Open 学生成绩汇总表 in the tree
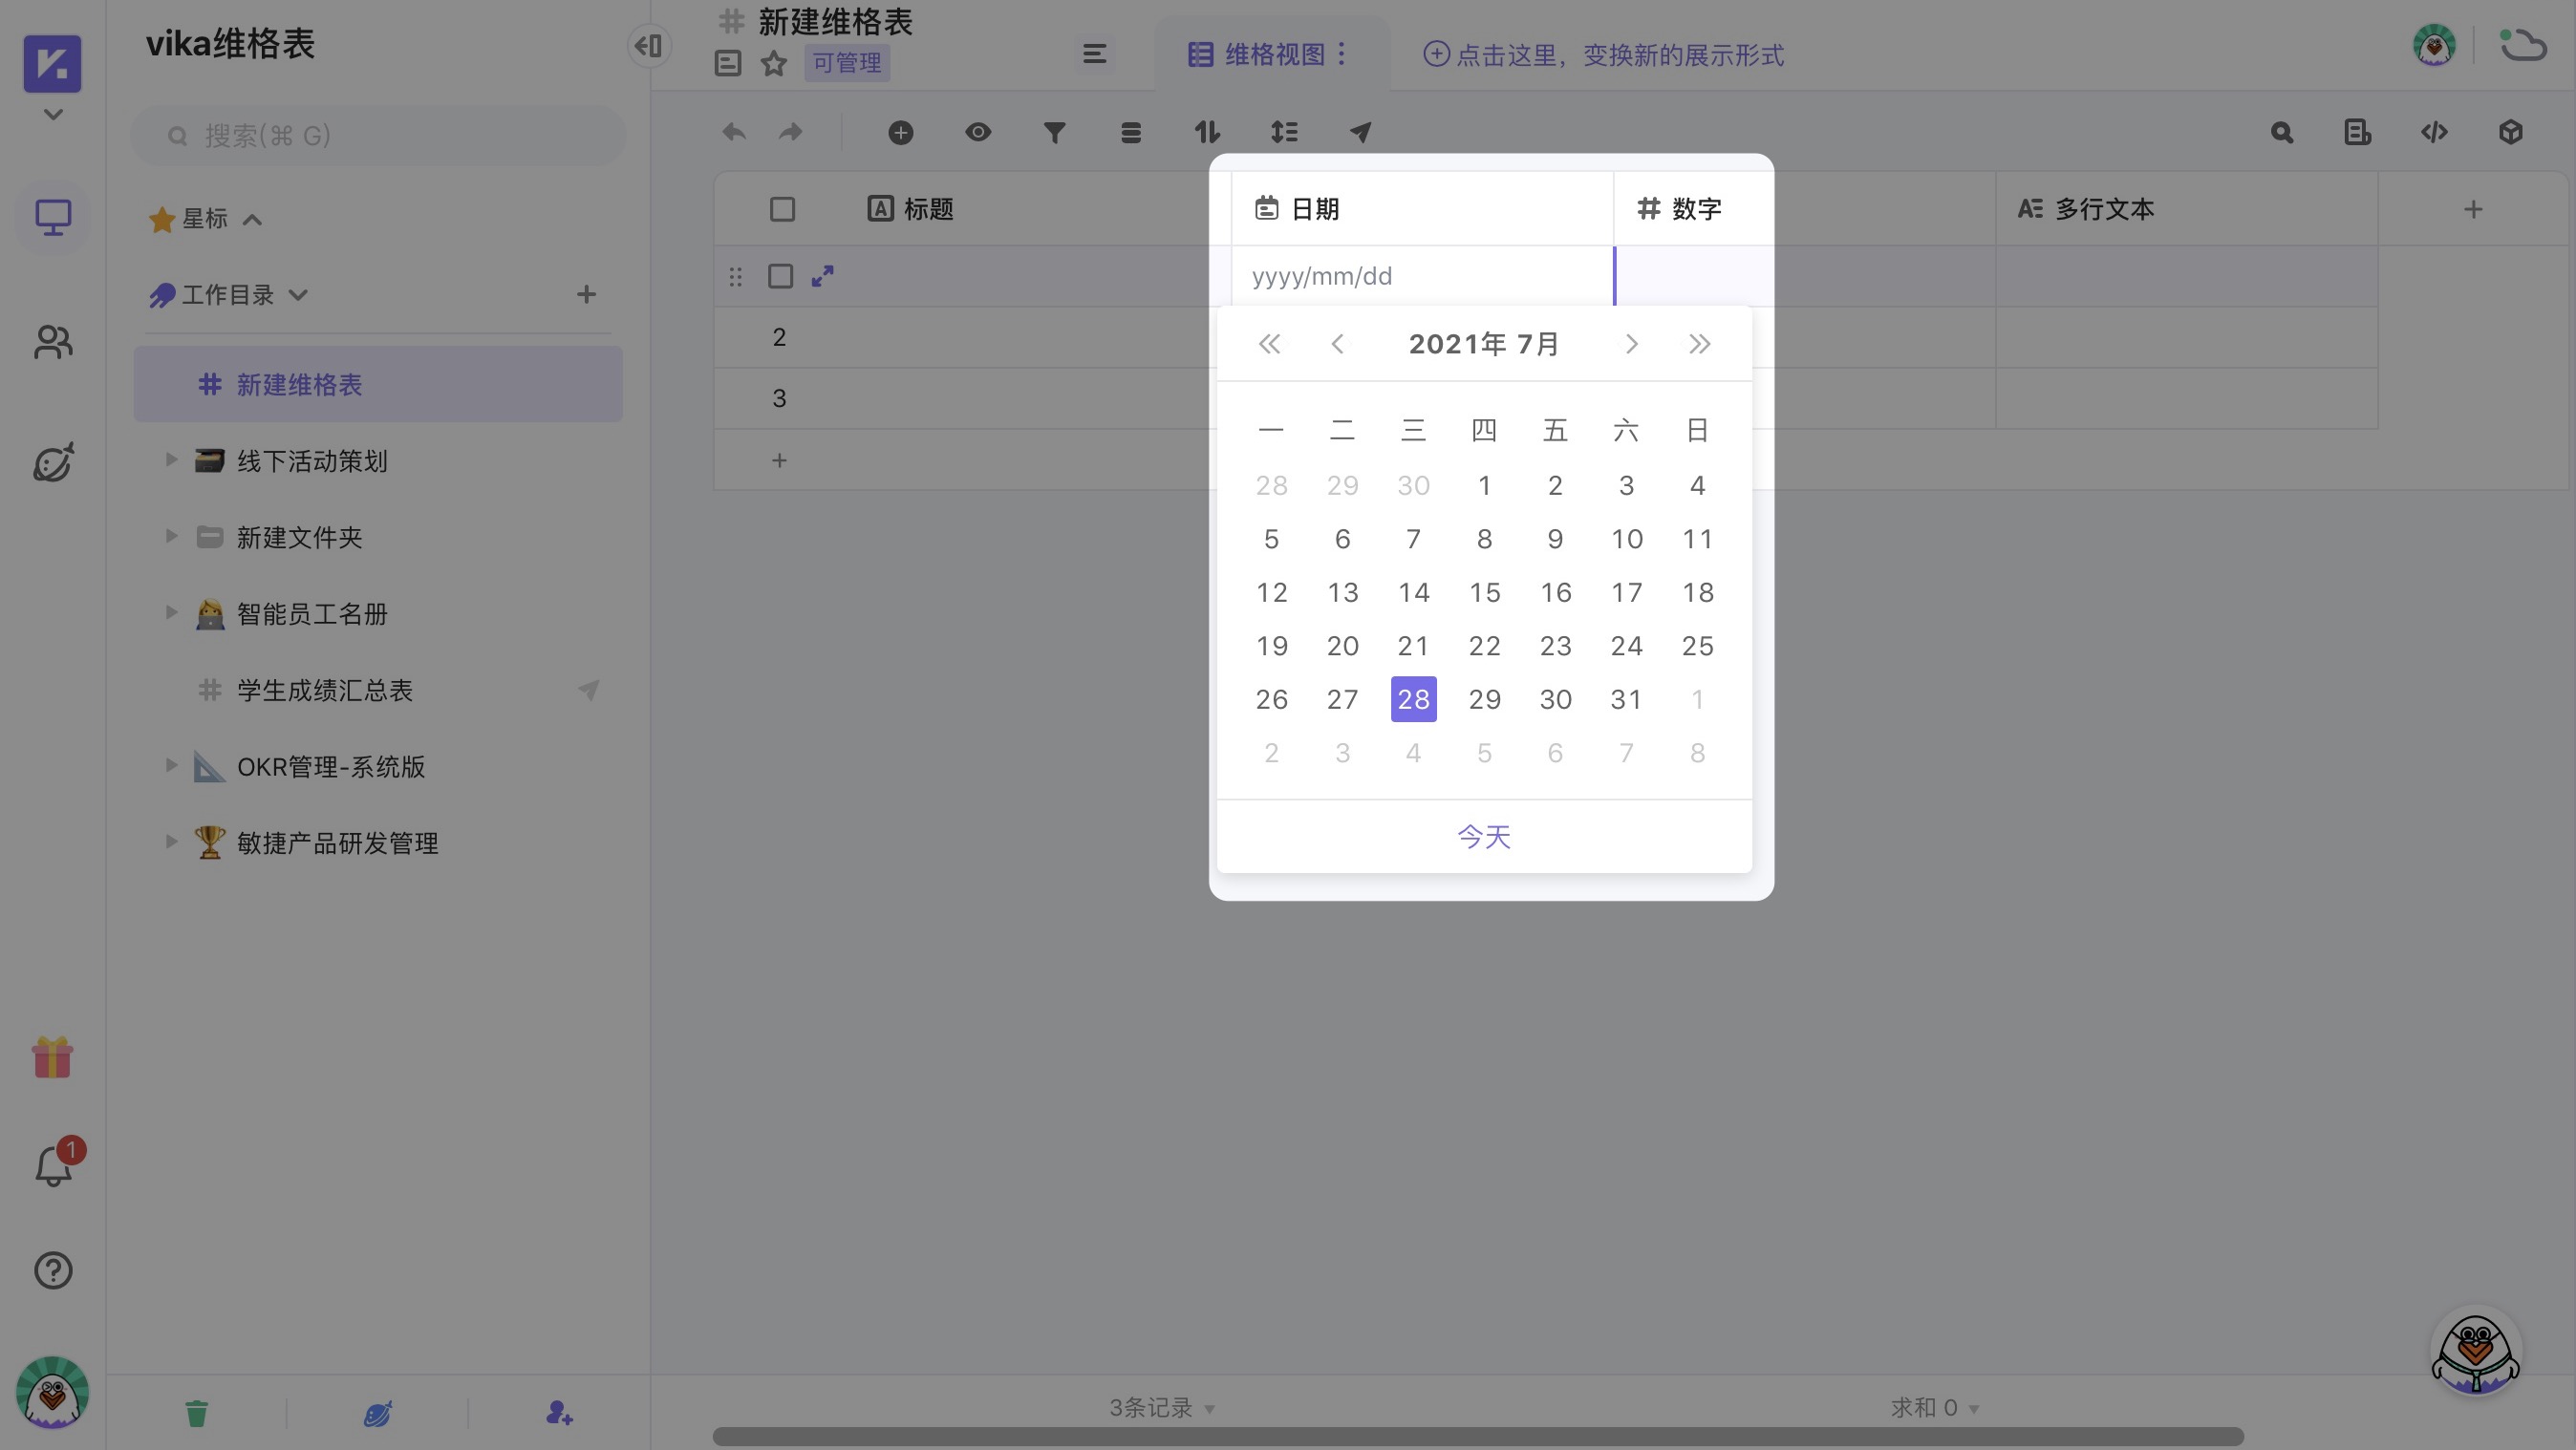2576x1450 pixels. click(x=324, y=690)
